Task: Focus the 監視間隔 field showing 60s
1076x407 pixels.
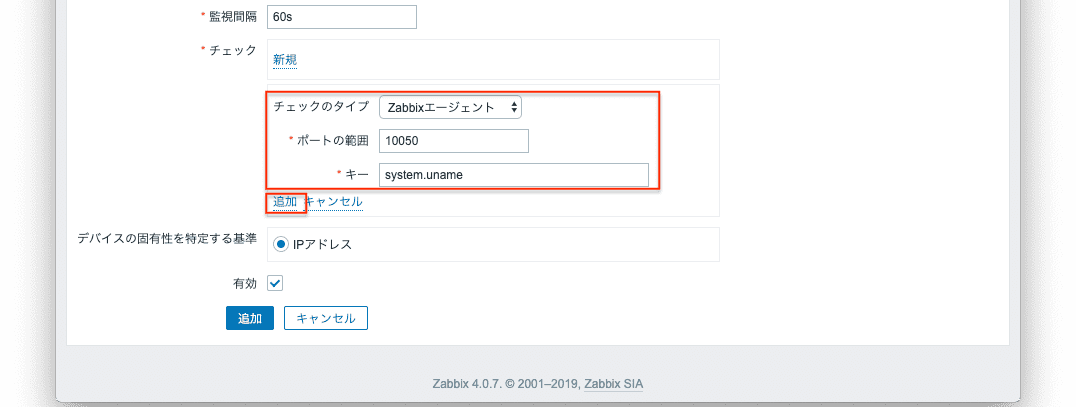Action: (x=342, y=17)
